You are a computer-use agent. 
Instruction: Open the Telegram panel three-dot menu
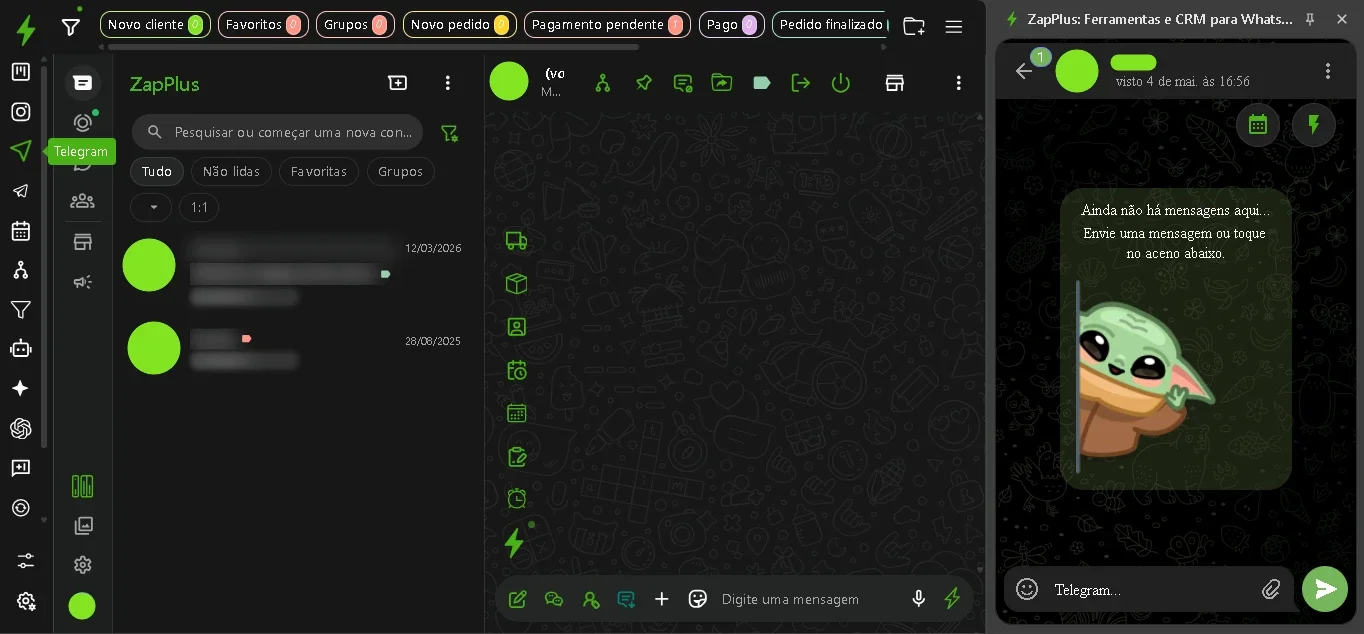[x=1328, y=71]
